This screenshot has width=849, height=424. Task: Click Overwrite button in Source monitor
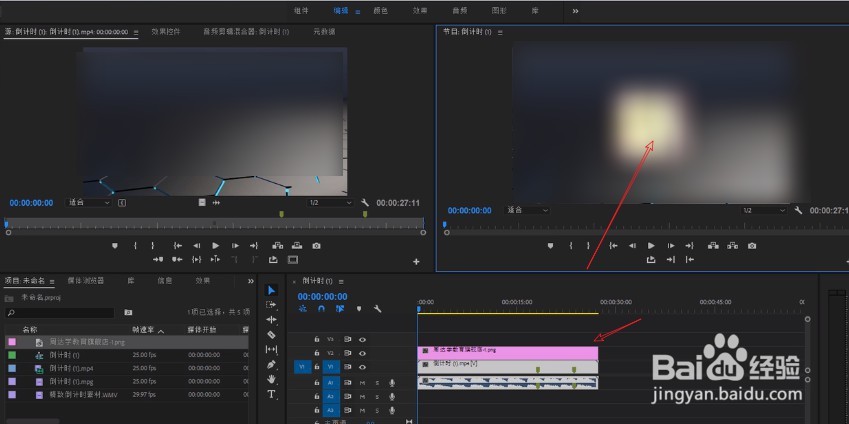(297, 246)
